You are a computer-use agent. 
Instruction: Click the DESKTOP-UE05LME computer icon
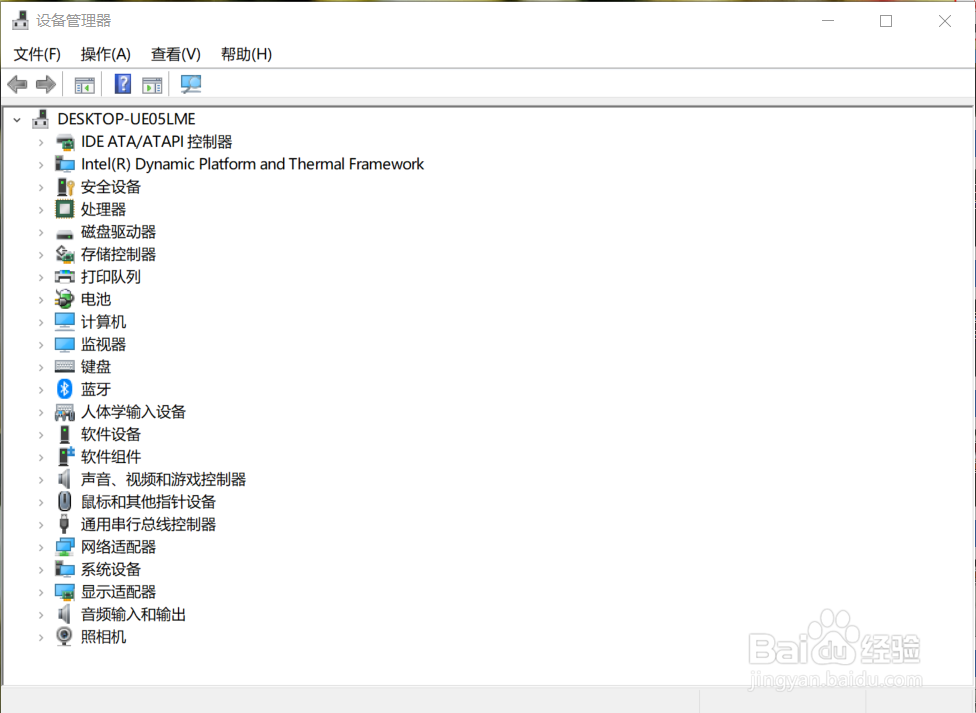40,119
